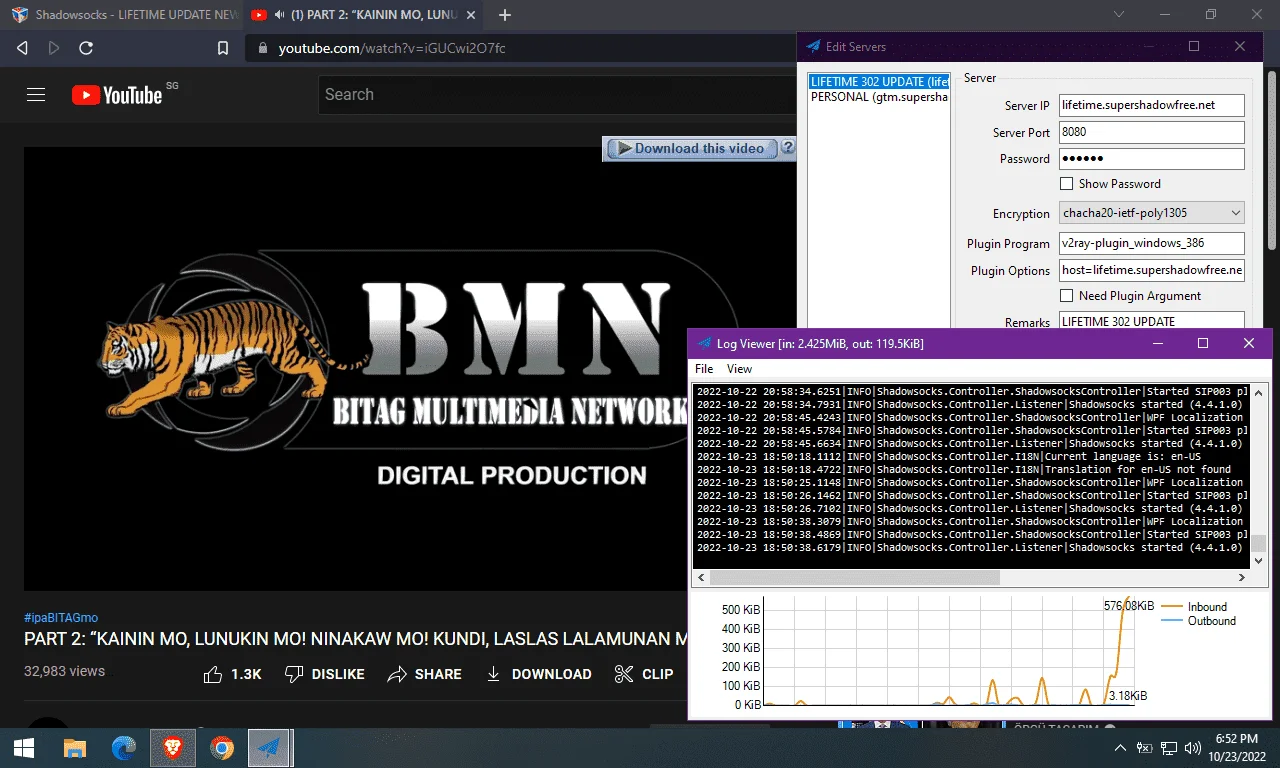
Task: Go back in the browser
Action: click(x=23, y=48)
